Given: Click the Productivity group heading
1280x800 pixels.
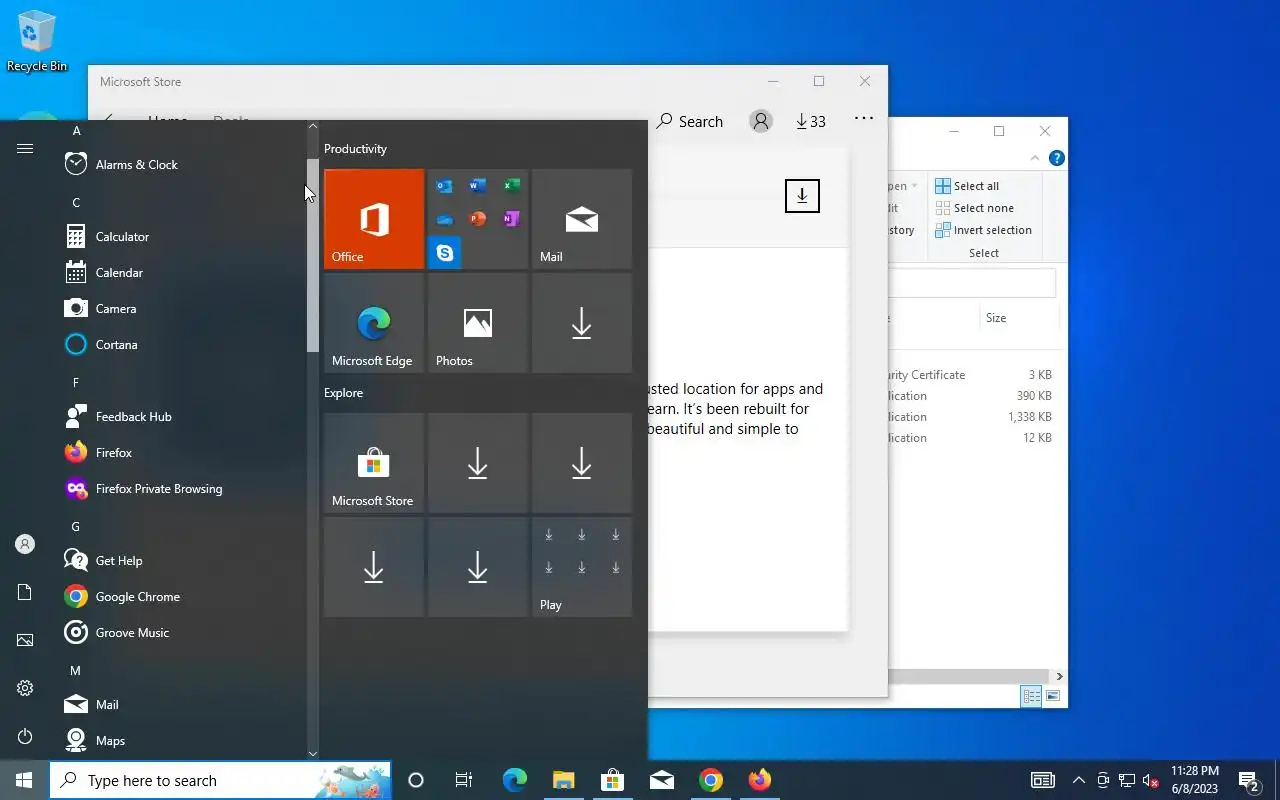Looking at the screenshot, I should [x=355, y=149].
